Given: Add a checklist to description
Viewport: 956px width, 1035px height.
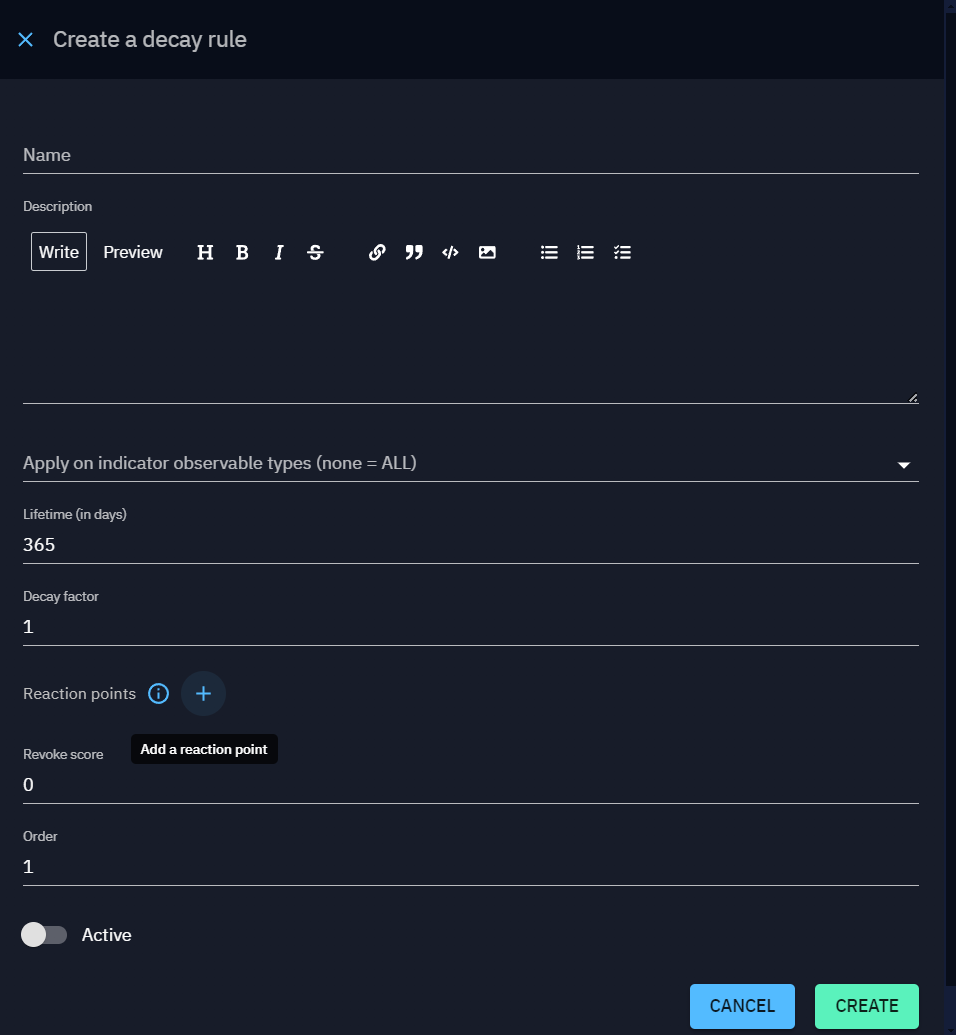Looking at the screenshot, I should (x=622, y=252).
